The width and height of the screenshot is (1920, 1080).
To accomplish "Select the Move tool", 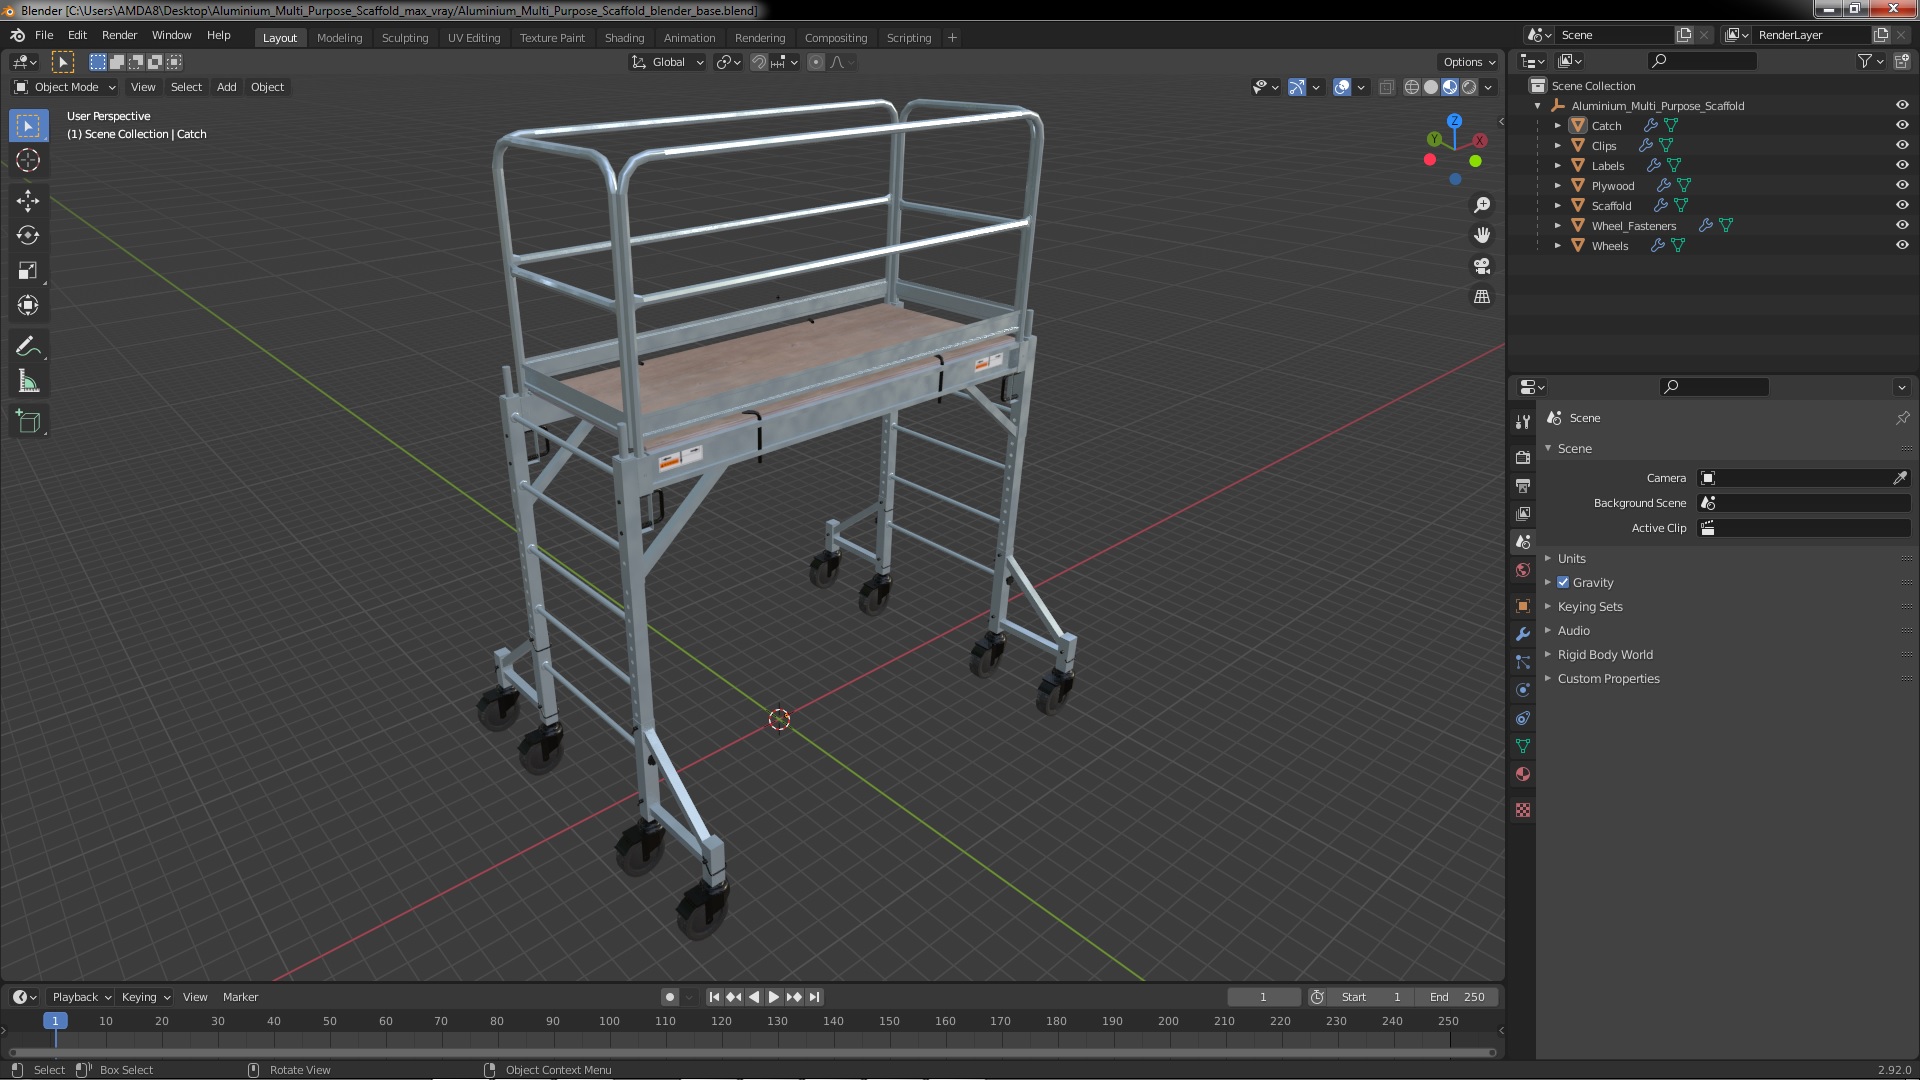I will pos(28,200).
